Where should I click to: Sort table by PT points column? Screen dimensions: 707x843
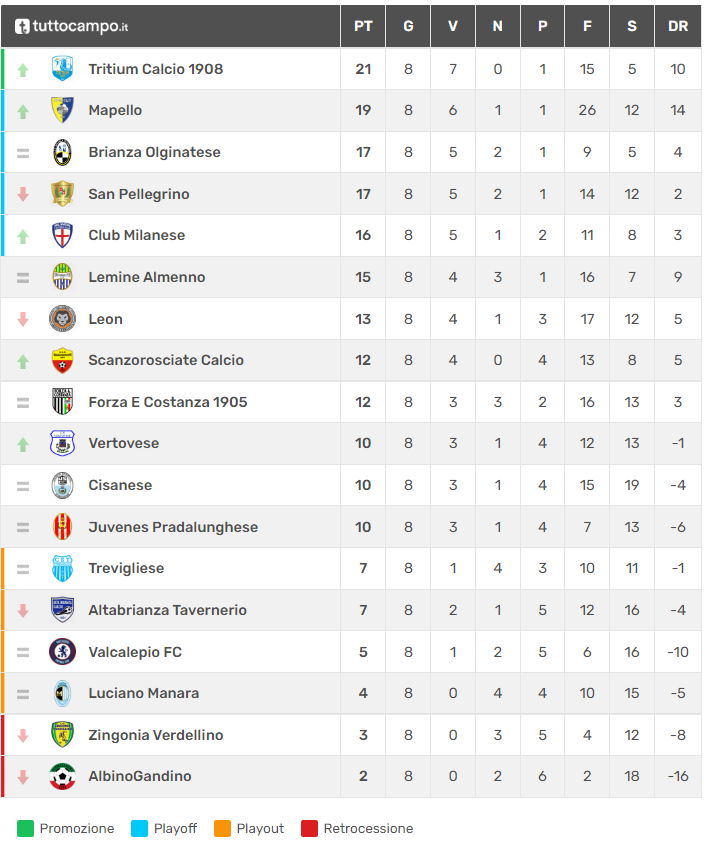[363, 26]
